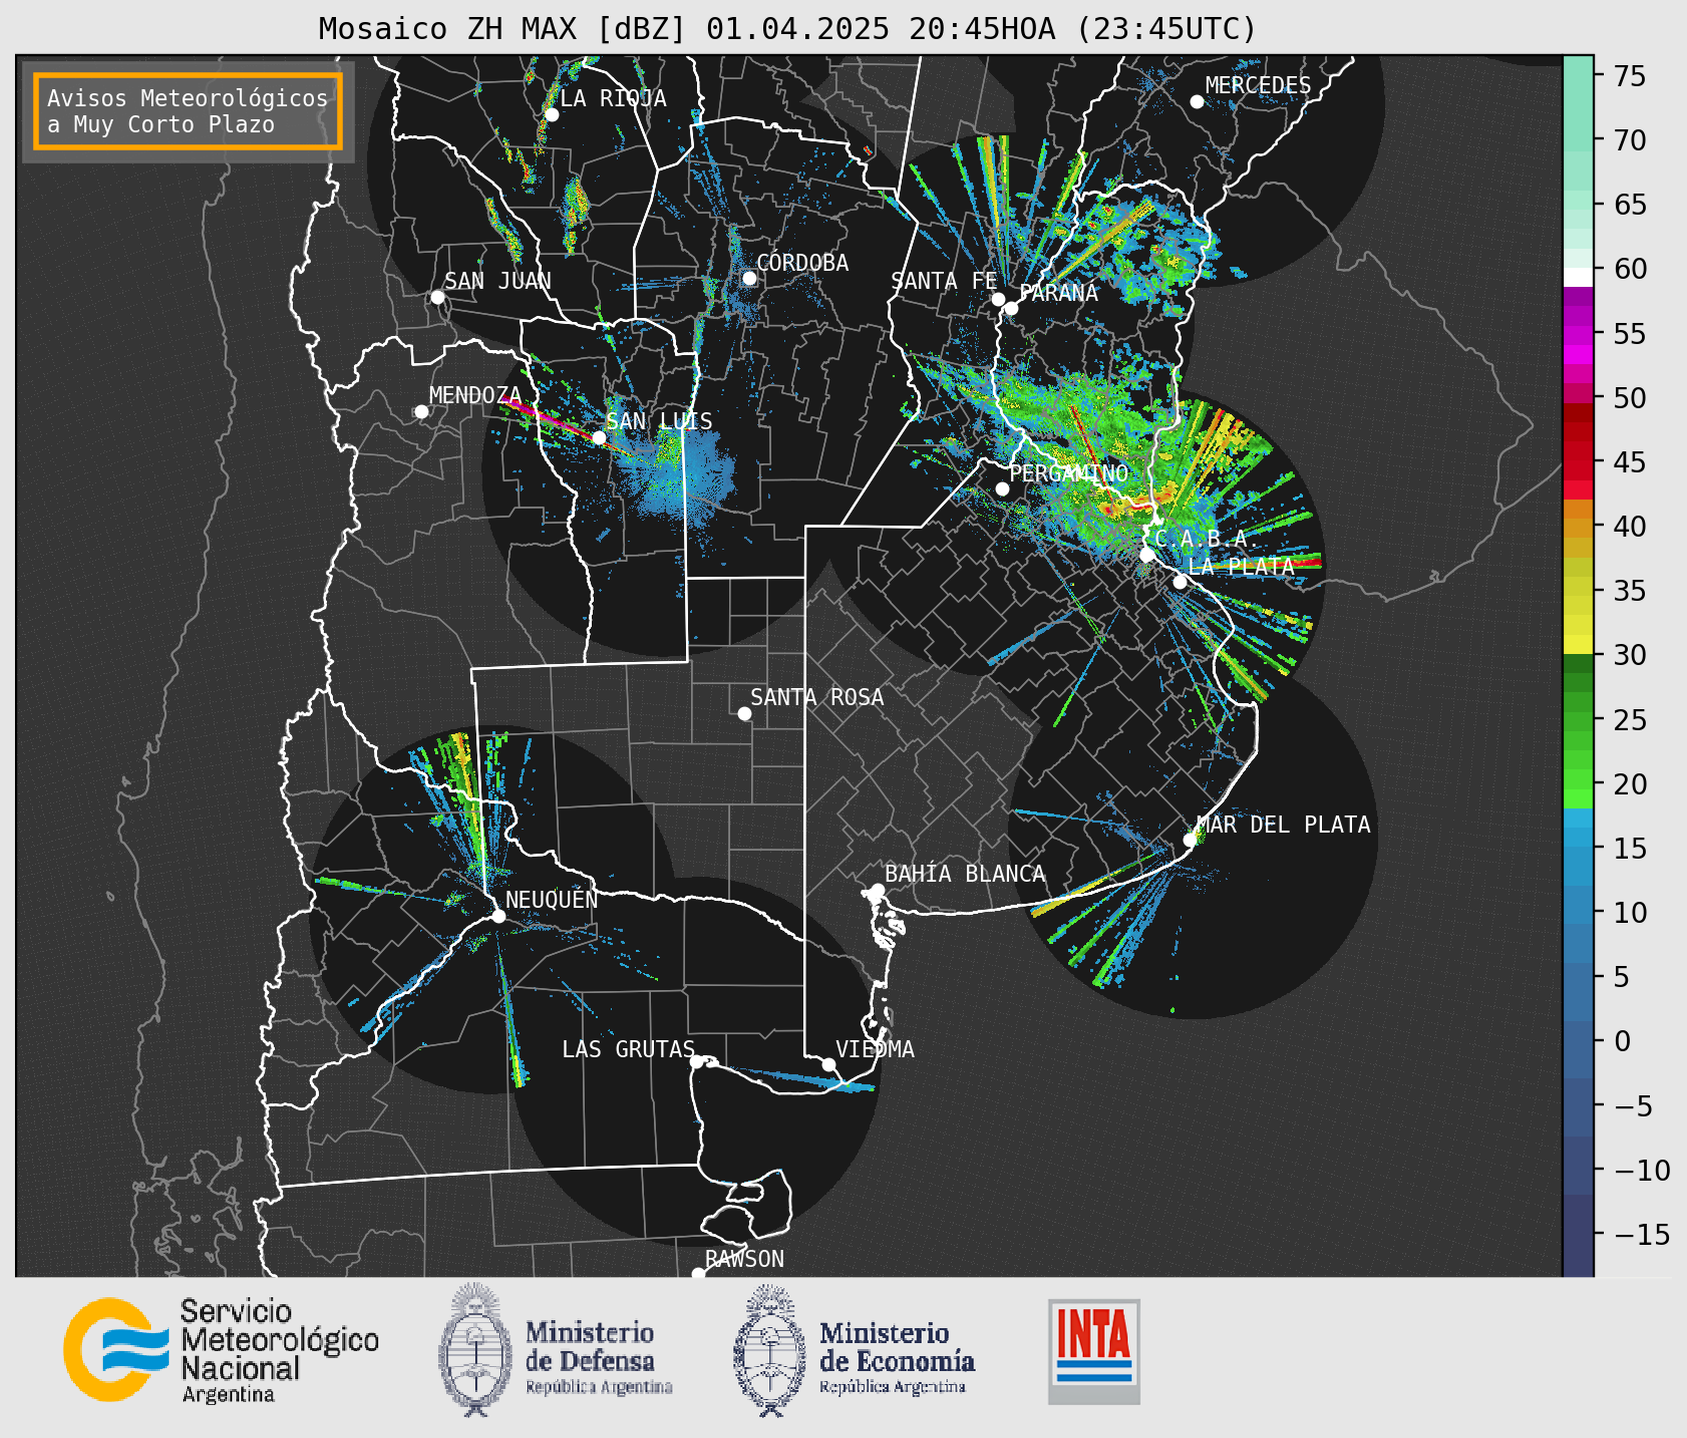Image resolution: width=1687 pixels, height=1438 pixels.
Task: Click the Las Grutas city dot
Action: pos(697,1062)
